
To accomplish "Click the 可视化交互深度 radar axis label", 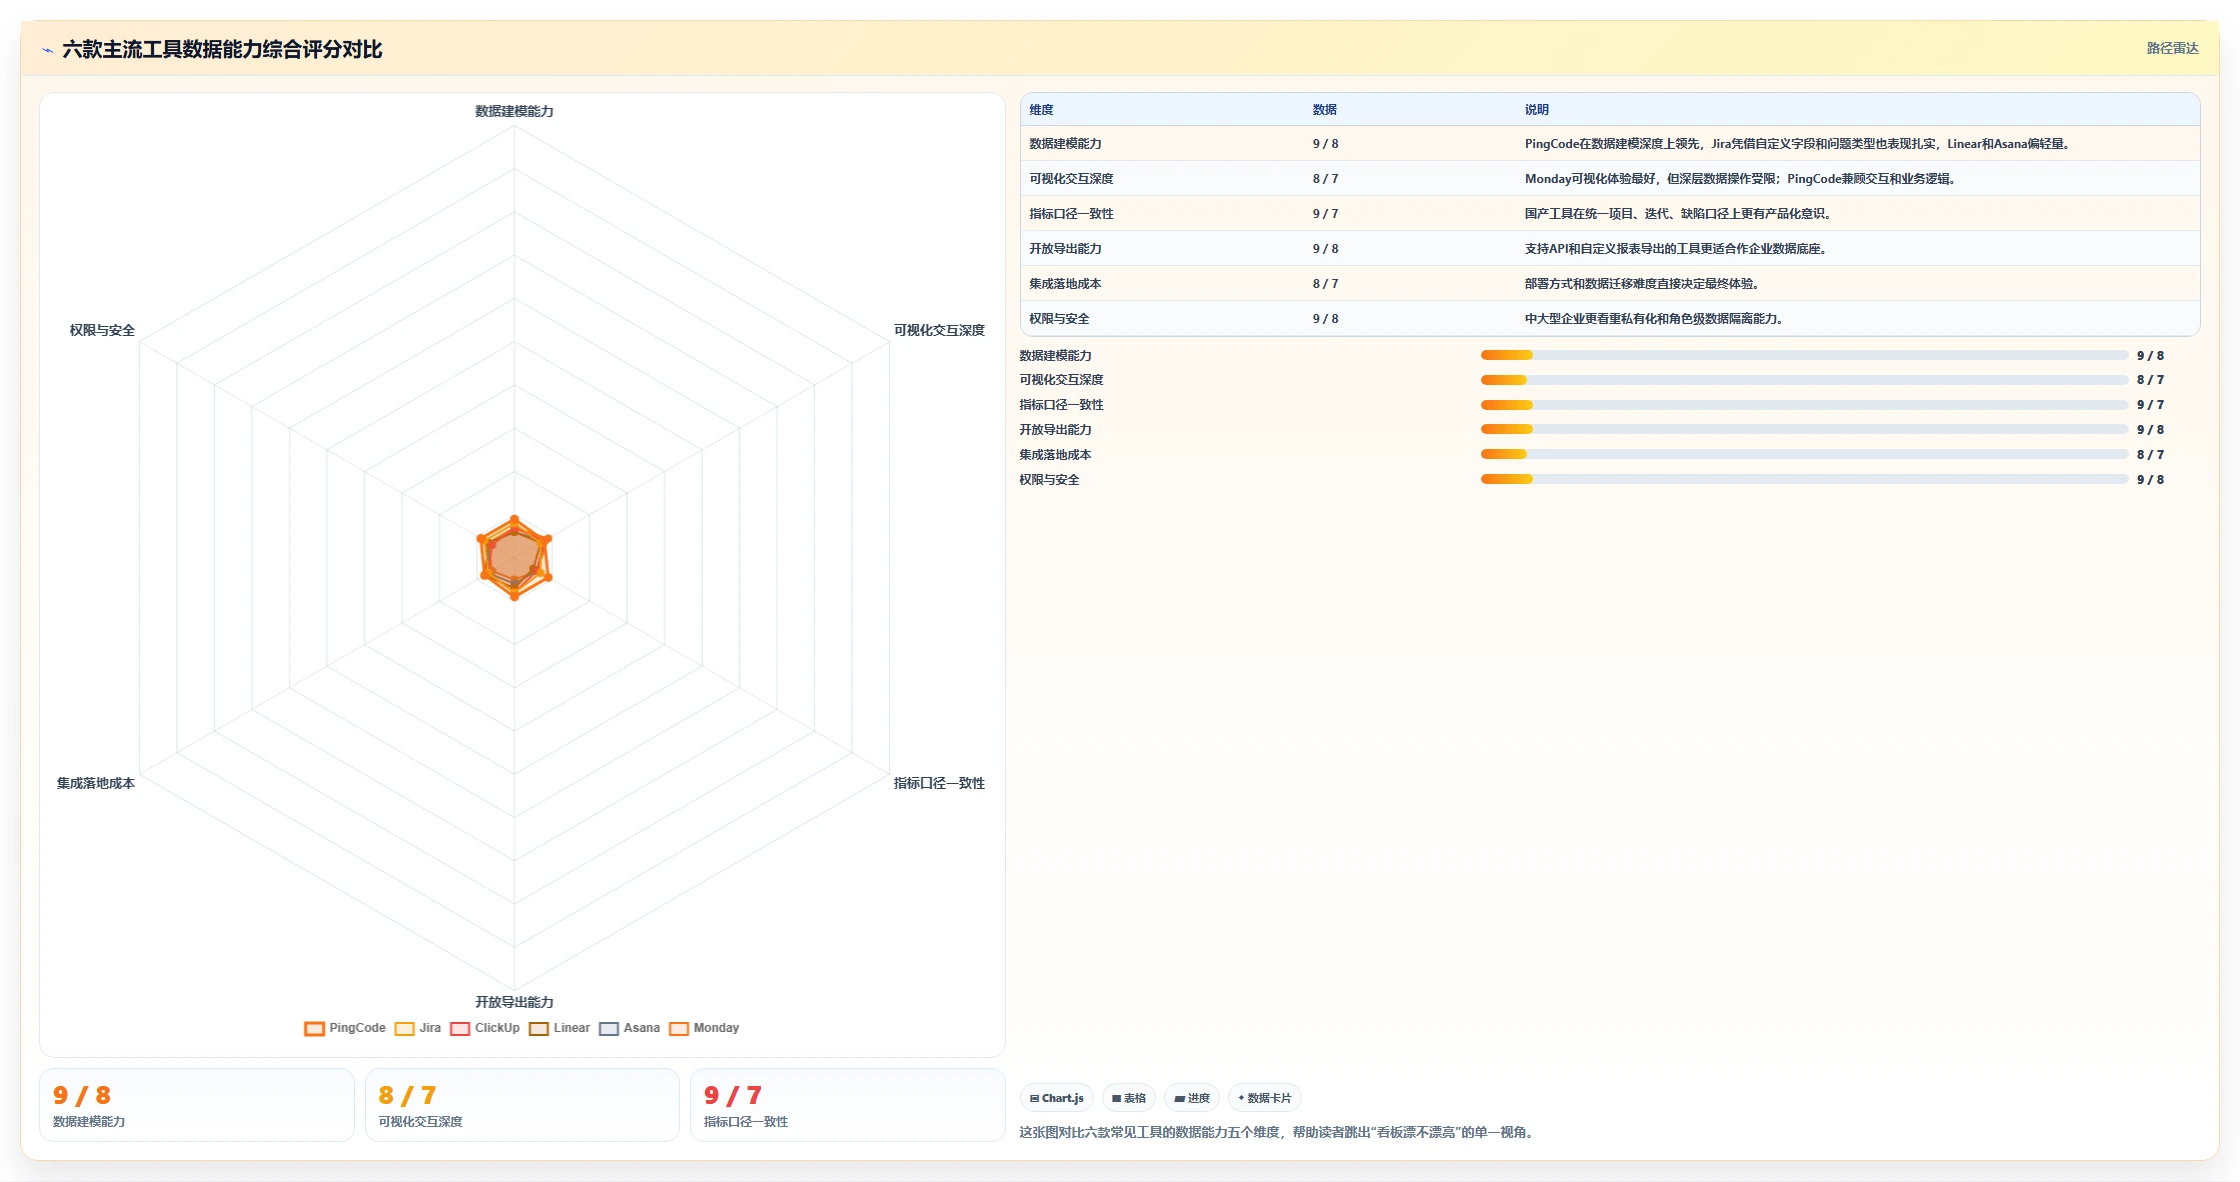I will click(939, 330).
